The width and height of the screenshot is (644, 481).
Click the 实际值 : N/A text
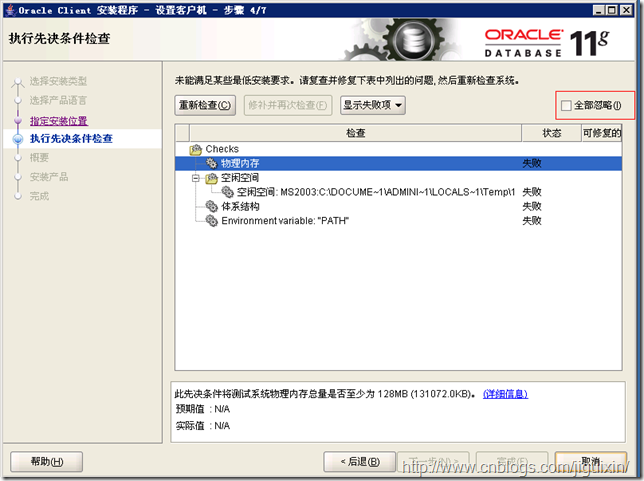point(203,426)
